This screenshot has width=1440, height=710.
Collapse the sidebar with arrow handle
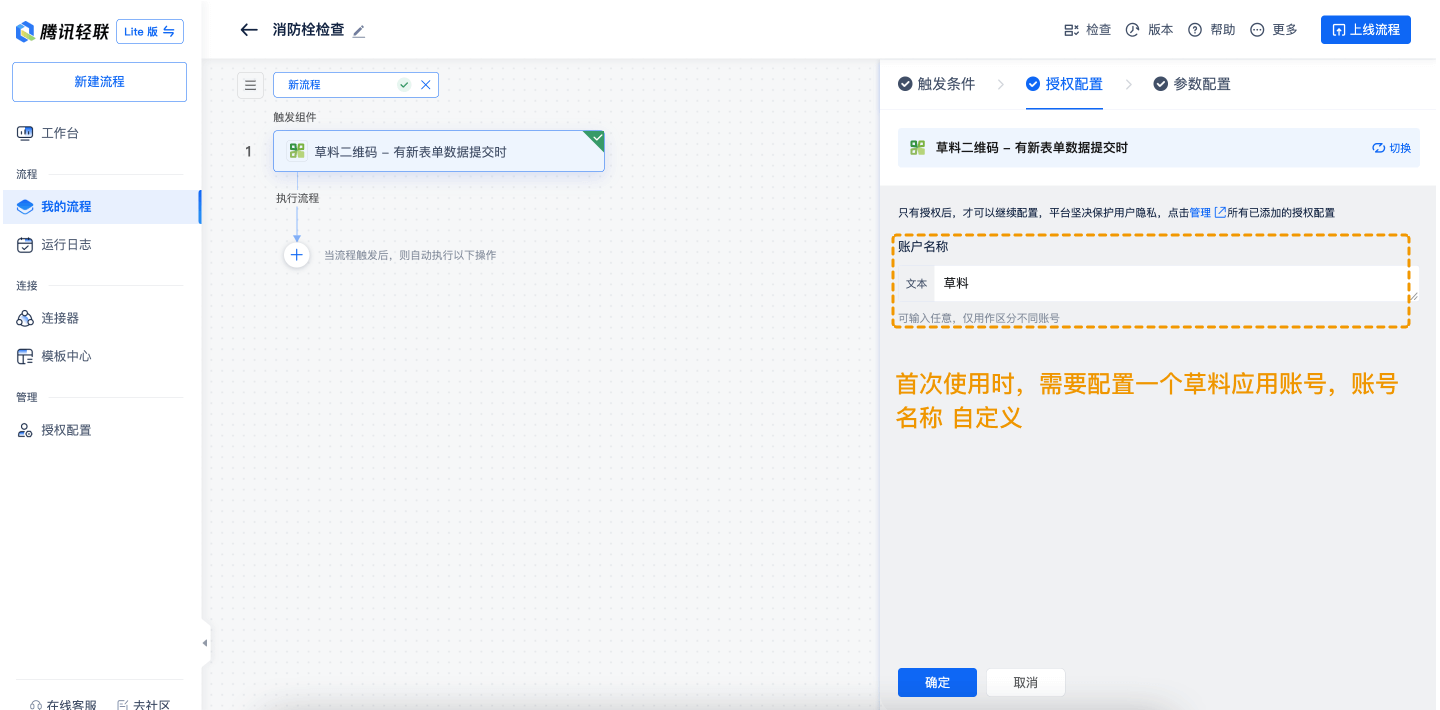point(205,643)
